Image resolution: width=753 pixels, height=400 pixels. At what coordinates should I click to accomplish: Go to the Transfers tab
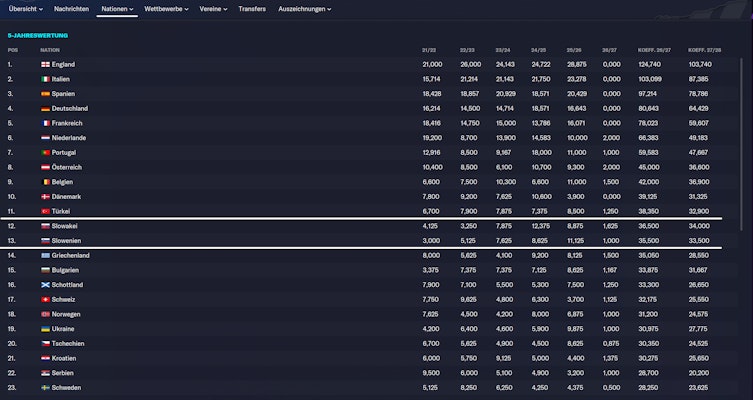pos(252,8)
